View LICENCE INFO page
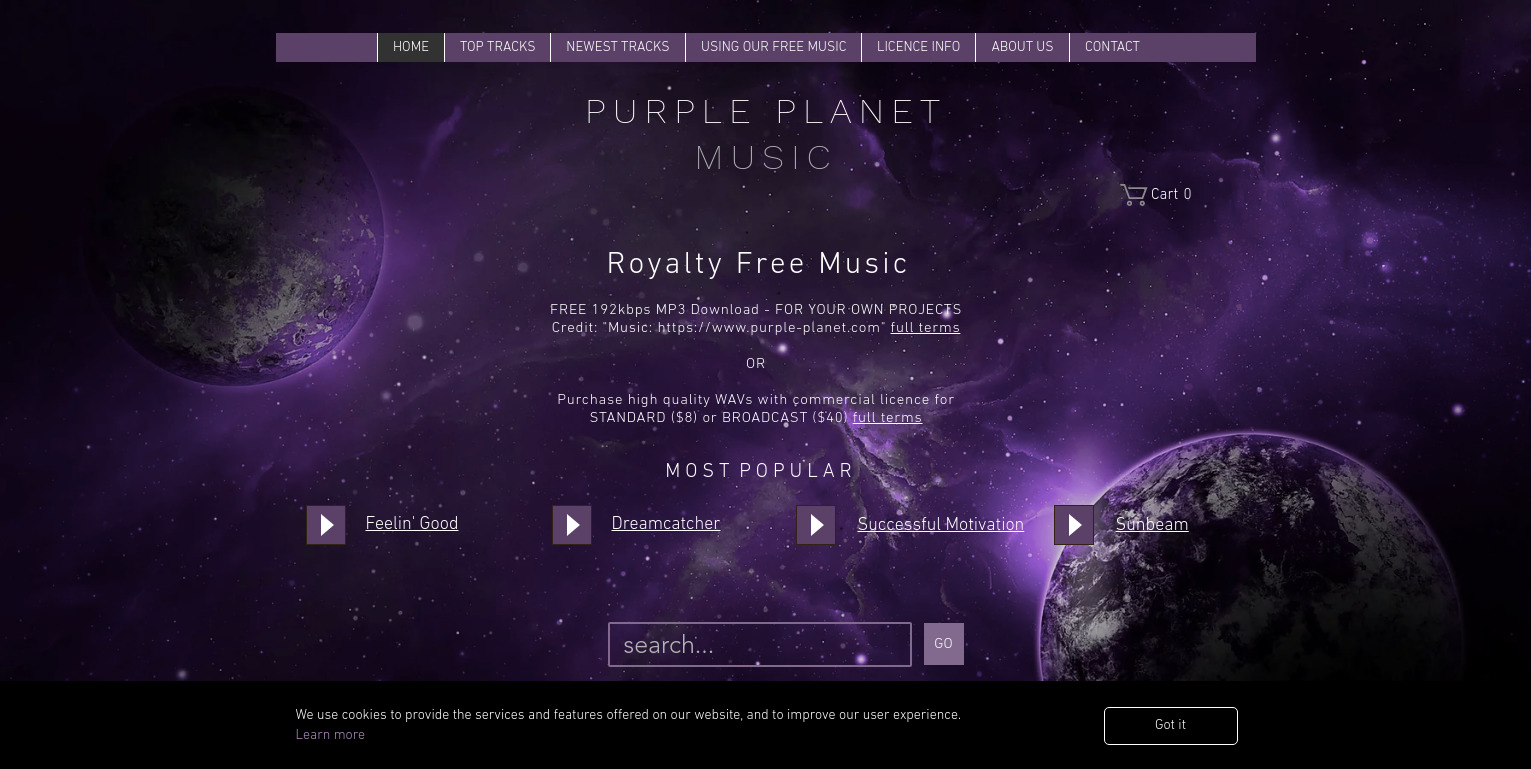1531x769 pixels. click(918, 47)
